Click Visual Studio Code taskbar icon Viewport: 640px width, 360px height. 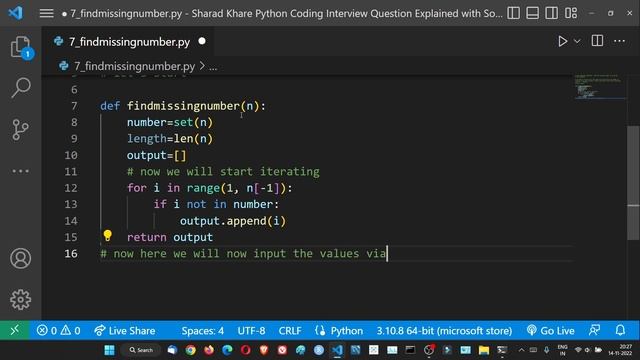tap(337, 350)
